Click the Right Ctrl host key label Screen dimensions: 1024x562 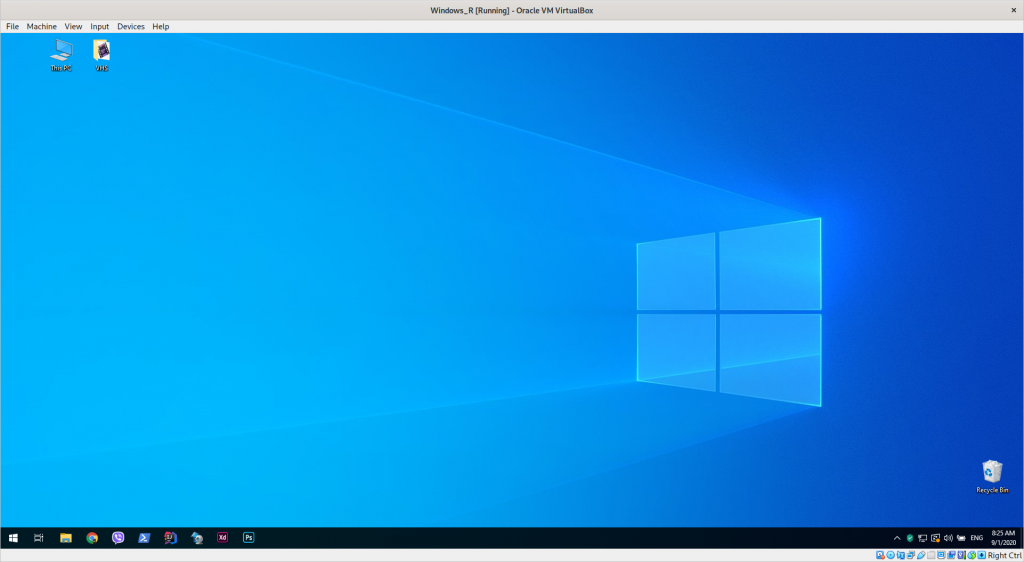point(1004,555)
